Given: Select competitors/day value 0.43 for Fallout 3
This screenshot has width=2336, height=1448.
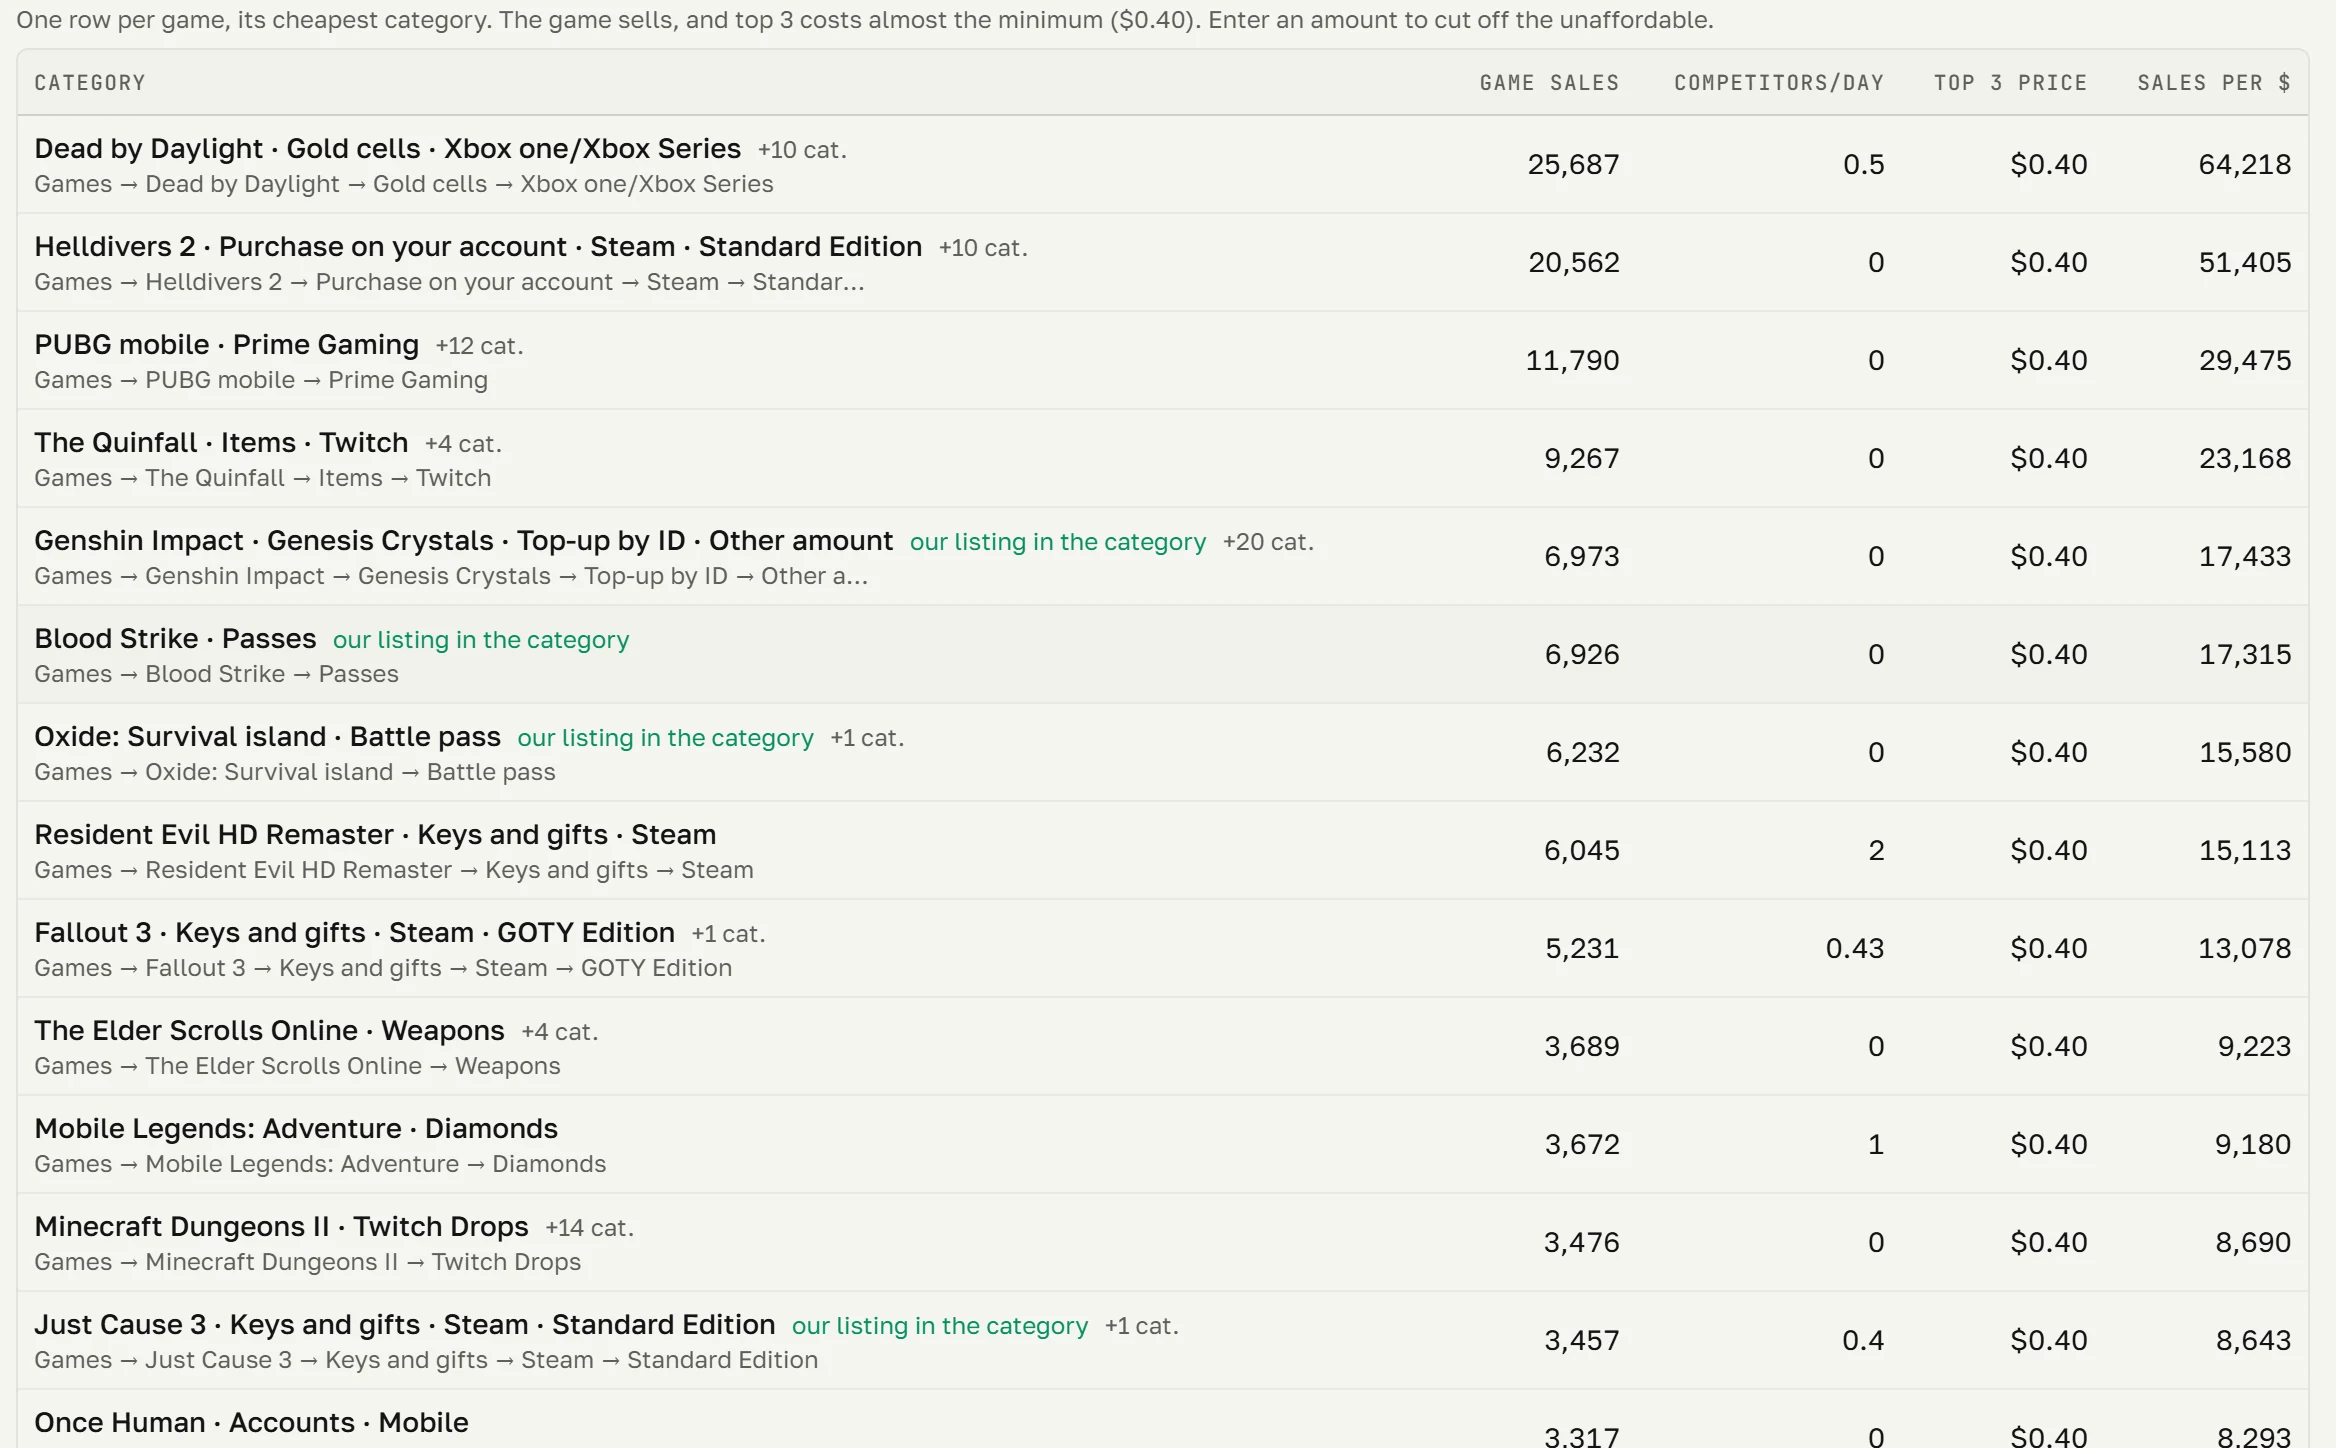Looking at the screenshot, I should coord(1854,948).
